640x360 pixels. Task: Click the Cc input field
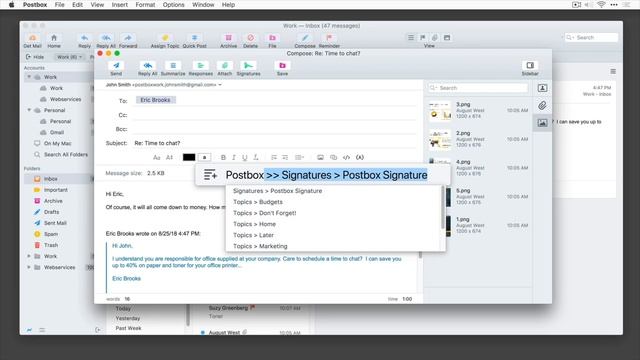[x=274, y=115]
